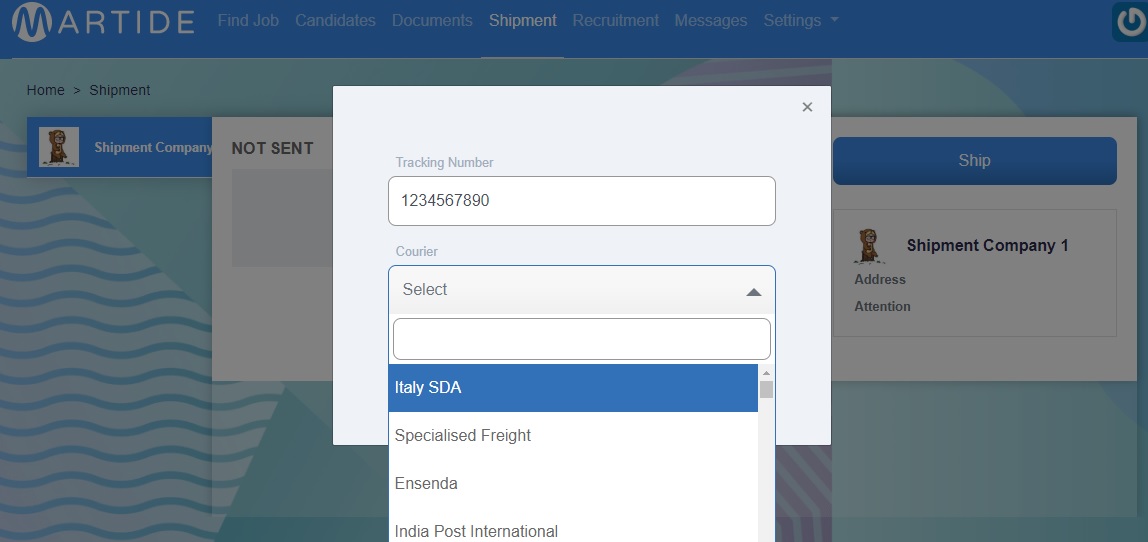Click the Shipment Company 1 heading
The width and height of the screenshot is (1148, 542).
pos(987,245)
